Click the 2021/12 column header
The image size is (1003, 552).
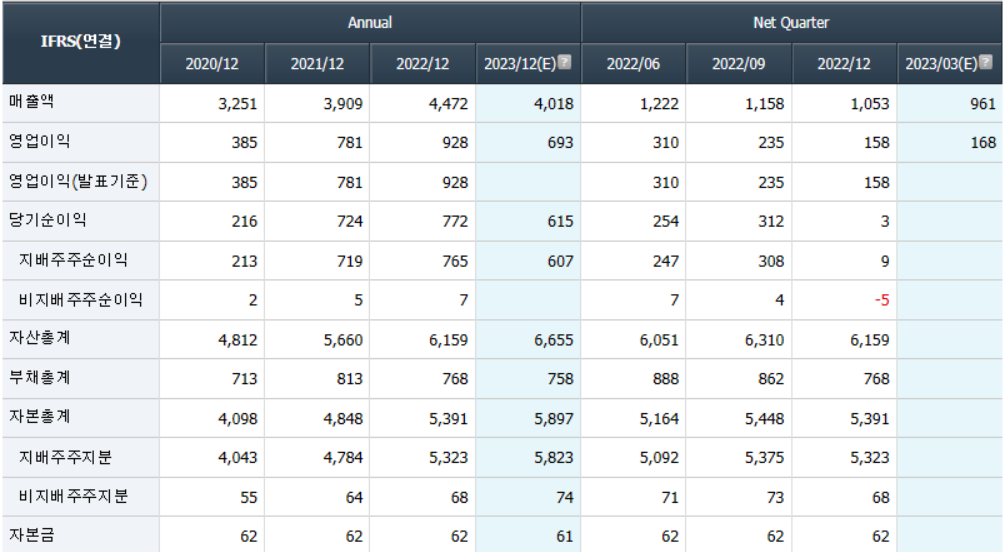click(317, 64)
